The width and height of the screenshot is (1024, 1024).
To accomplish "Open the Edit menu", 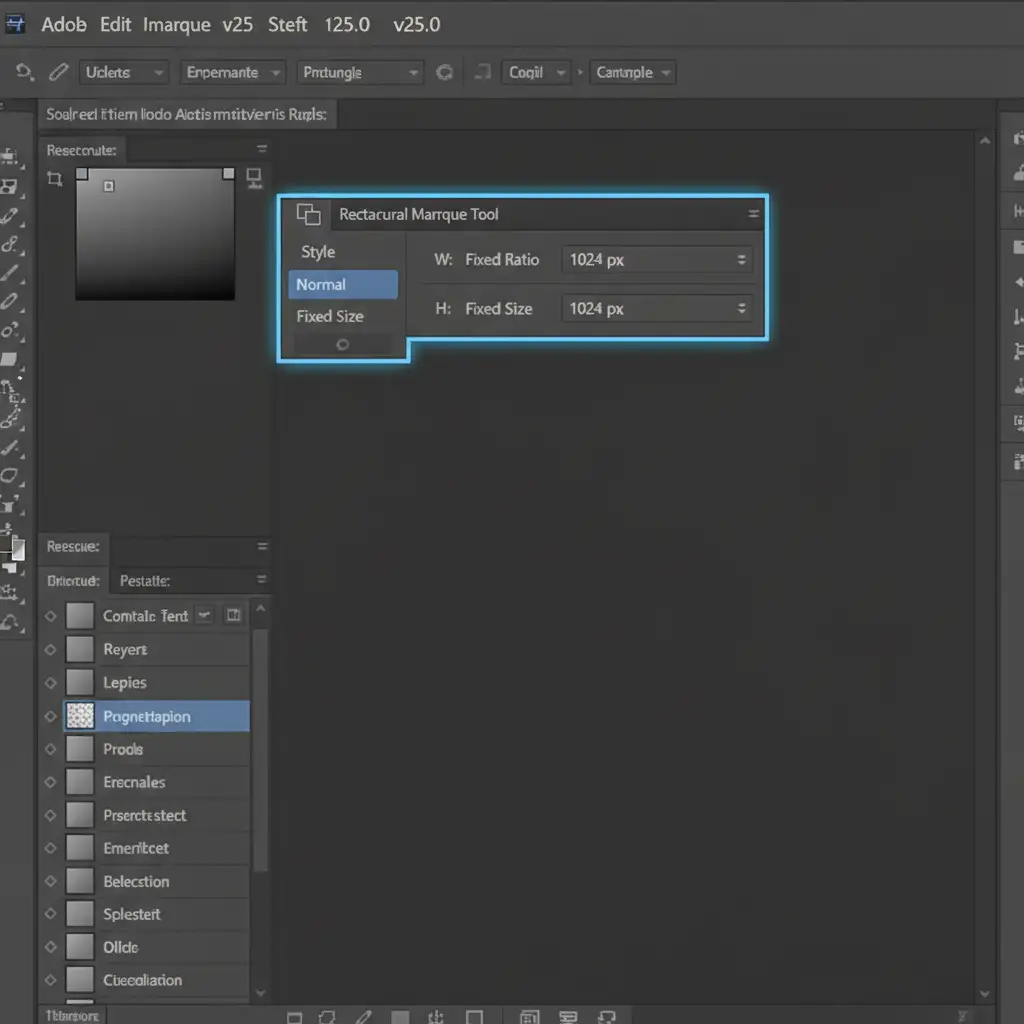I will coord(116,24).
